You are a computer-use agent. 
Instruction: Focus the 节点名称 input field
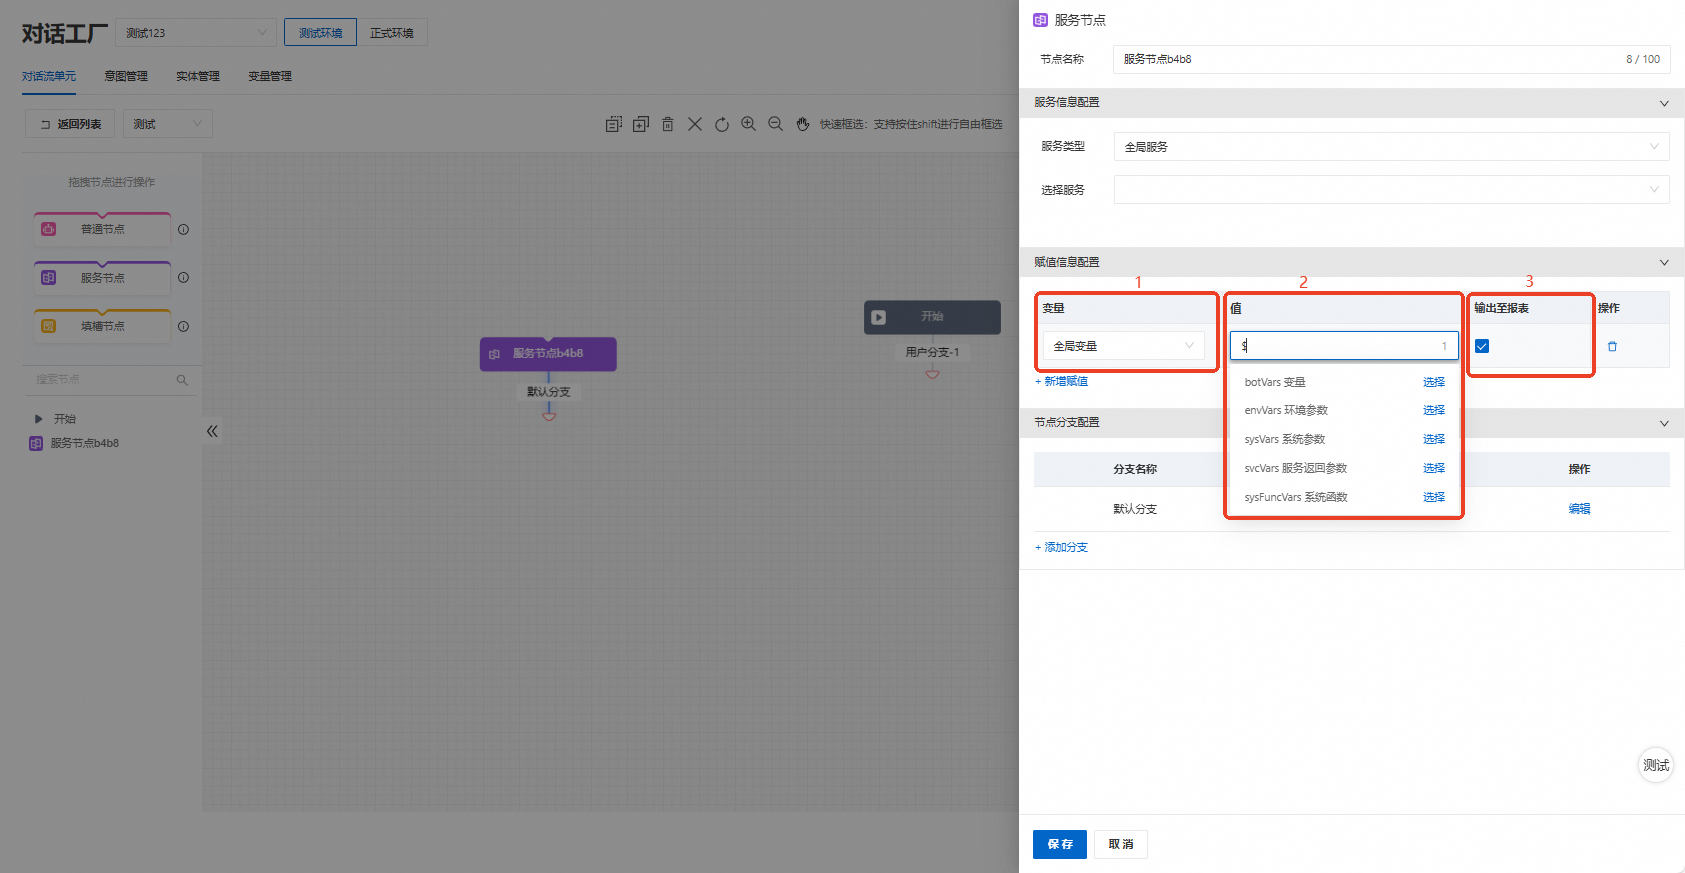1391,59
